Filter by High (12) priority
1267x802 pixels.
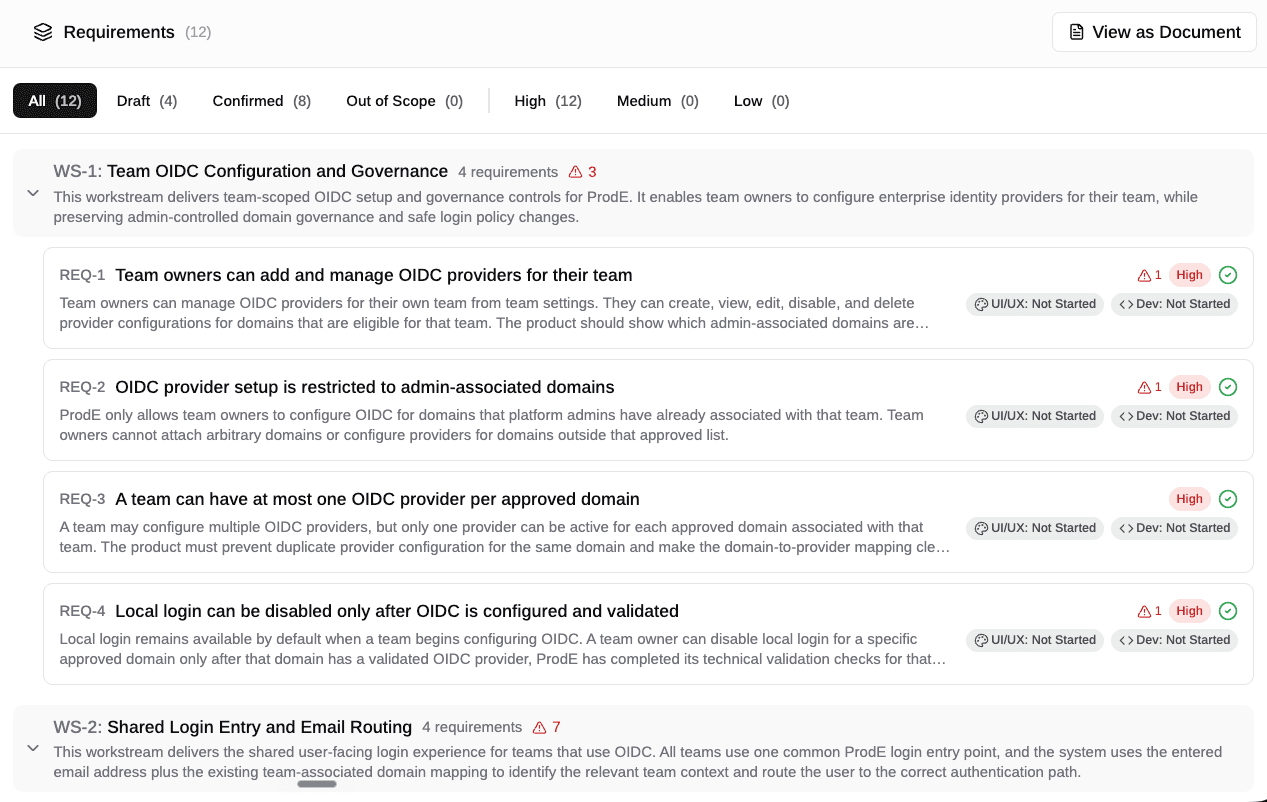548,101
